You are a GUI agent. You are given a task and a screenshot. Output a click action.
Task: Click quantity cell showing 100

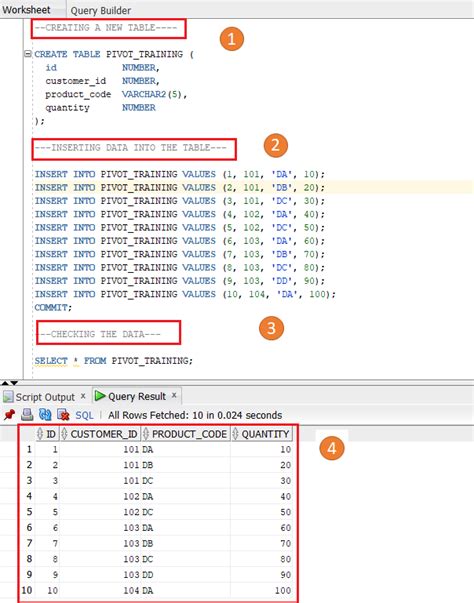click(x=261, y=590)
